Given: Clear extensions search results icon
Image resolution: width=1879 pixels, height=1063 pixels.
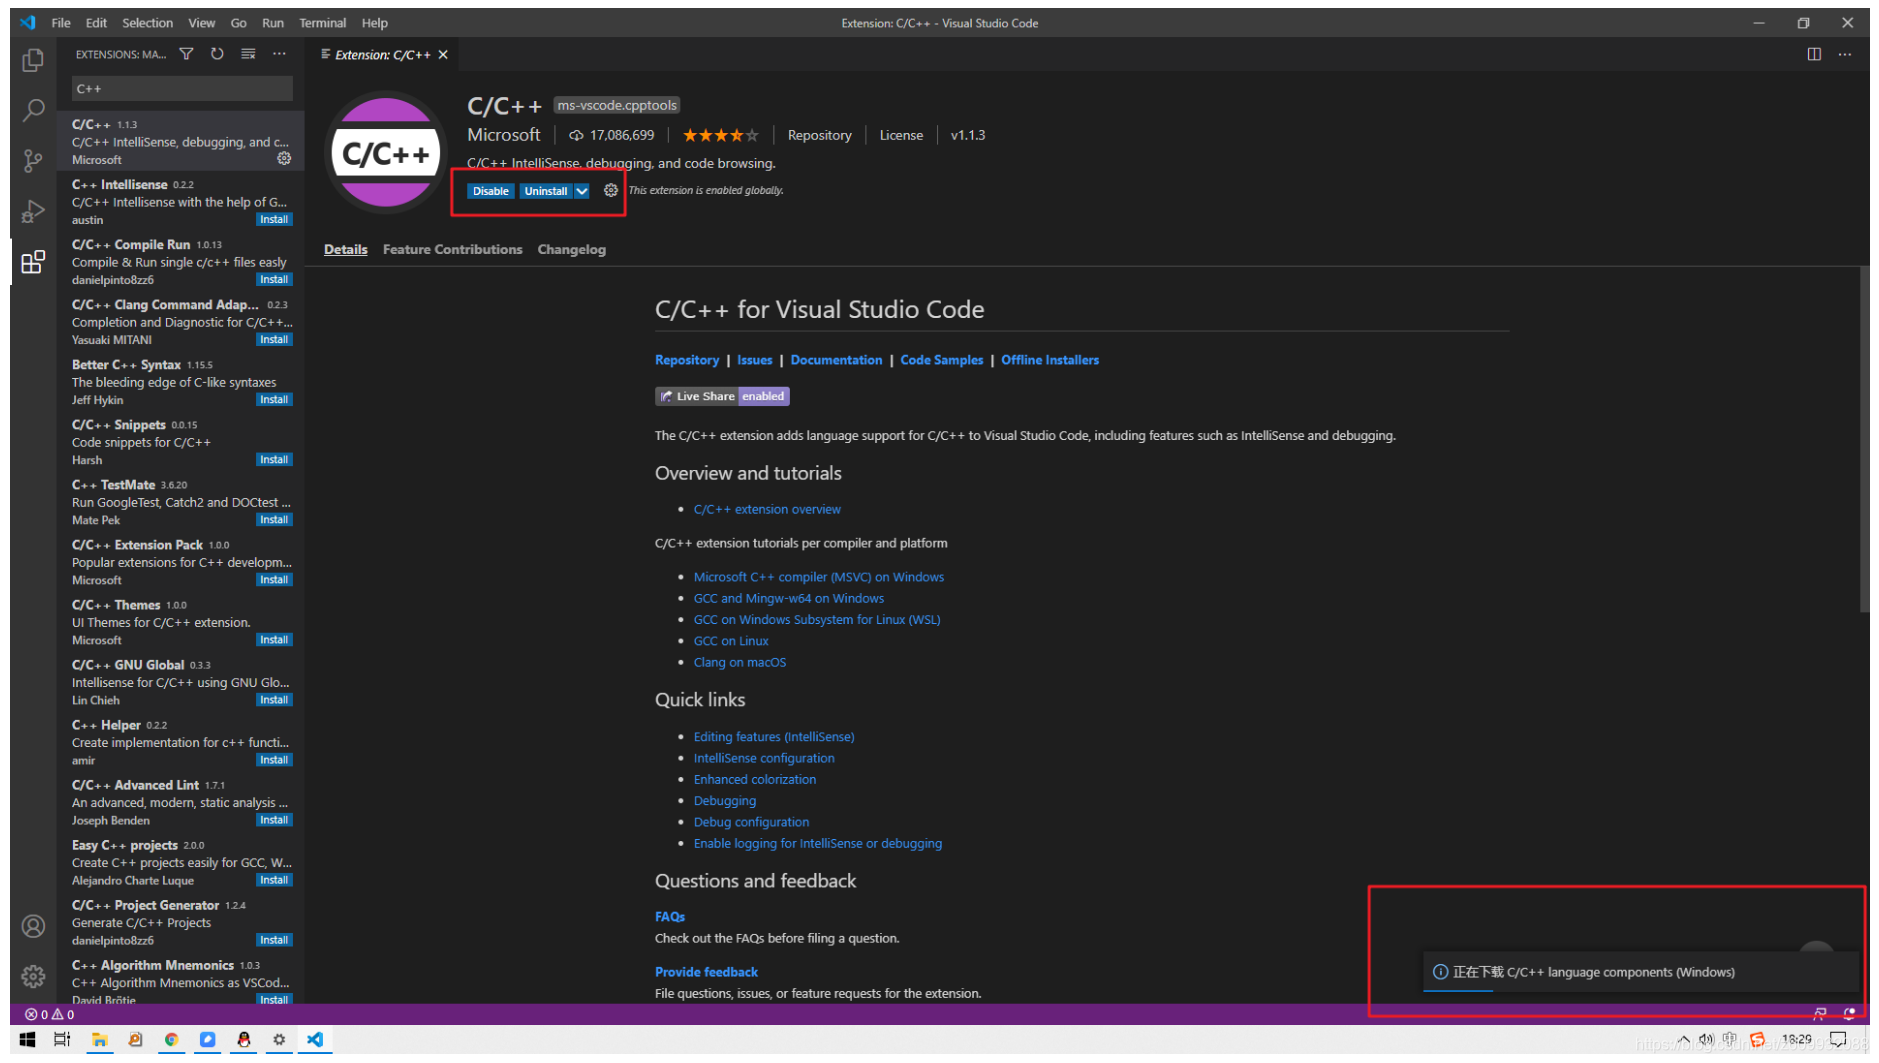Looking at the screenshot, I should click(x=248, y=54).
